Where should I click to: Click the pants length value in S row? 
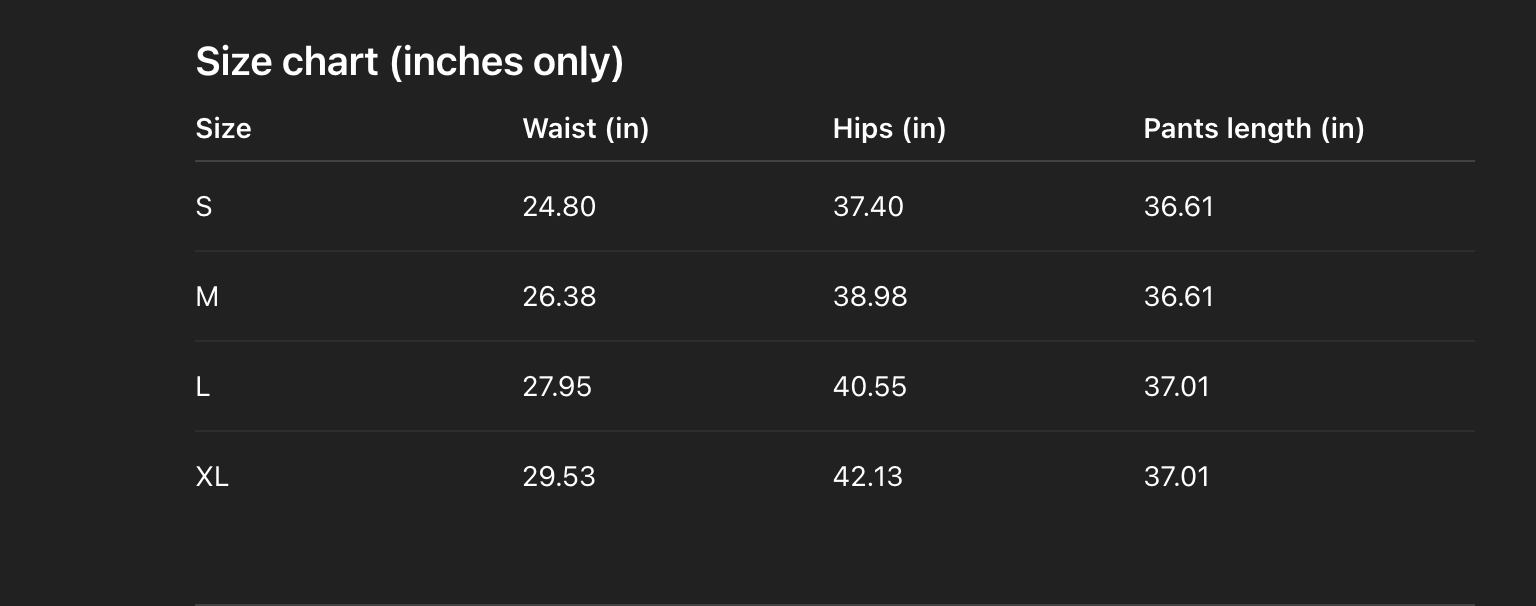1178,207
